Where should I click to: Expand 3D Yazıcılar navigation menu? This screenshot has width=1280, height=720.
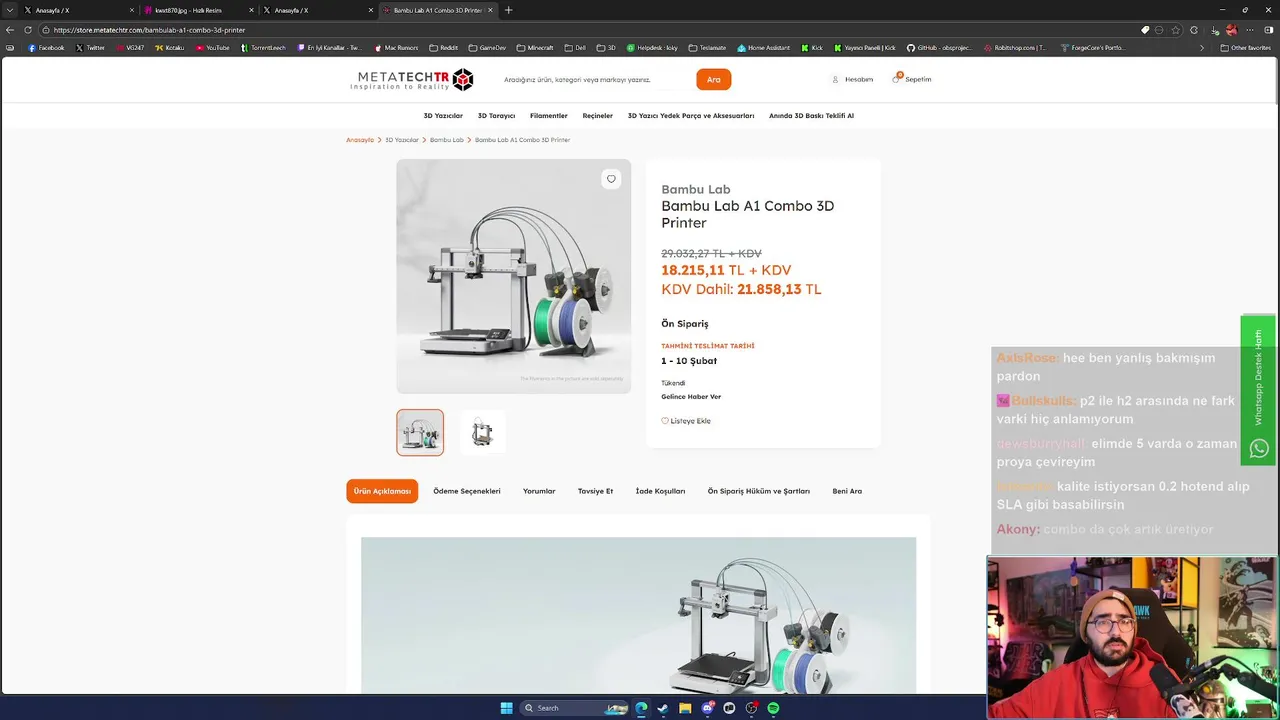[x=443, y=115]
